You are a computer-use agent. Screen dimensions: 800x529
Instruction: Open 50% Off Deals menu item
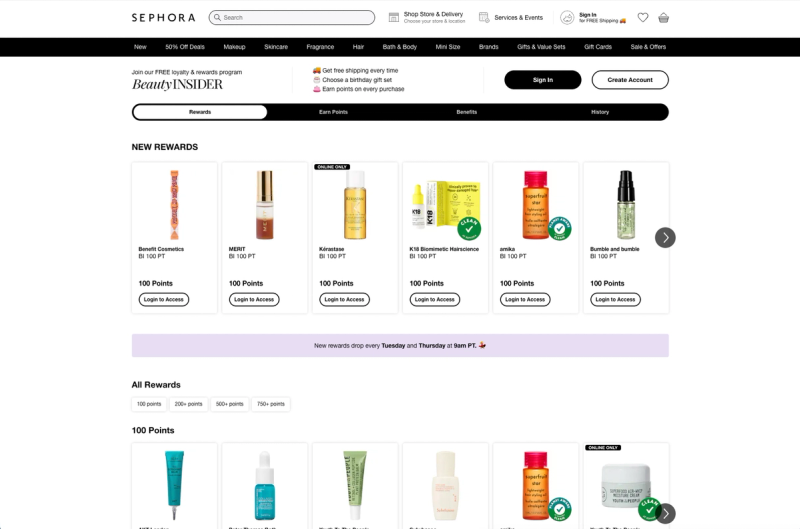[x=185, y=47]
